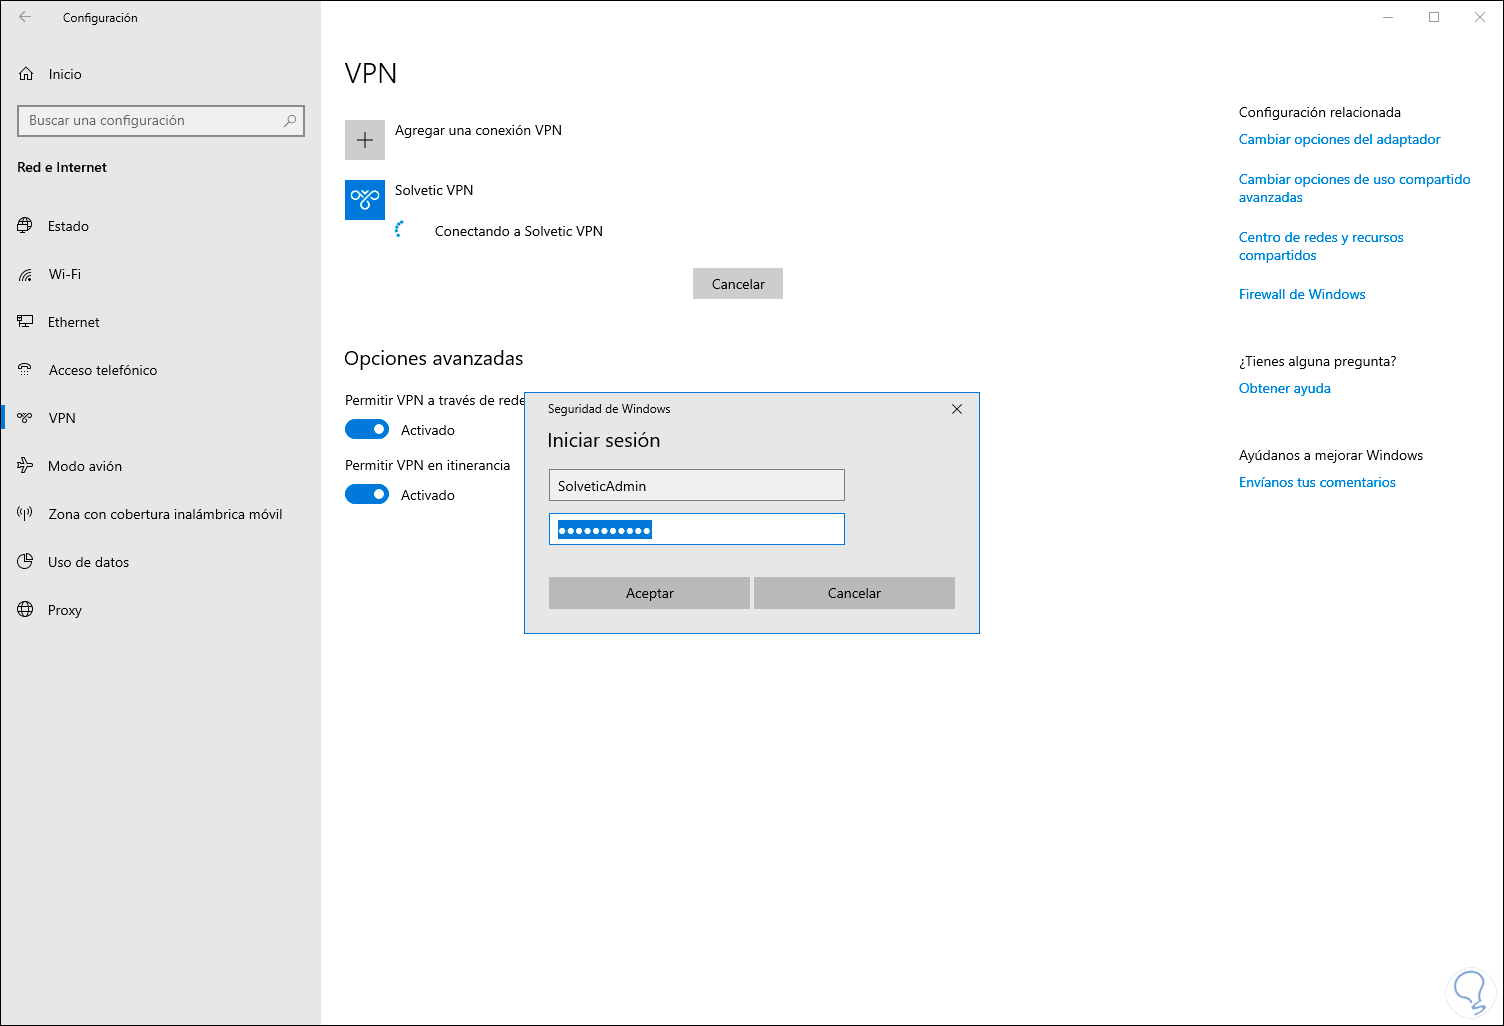Click the Uso de datos chart icon
Screen dimensions: 1504x1026
click(25, 562)
